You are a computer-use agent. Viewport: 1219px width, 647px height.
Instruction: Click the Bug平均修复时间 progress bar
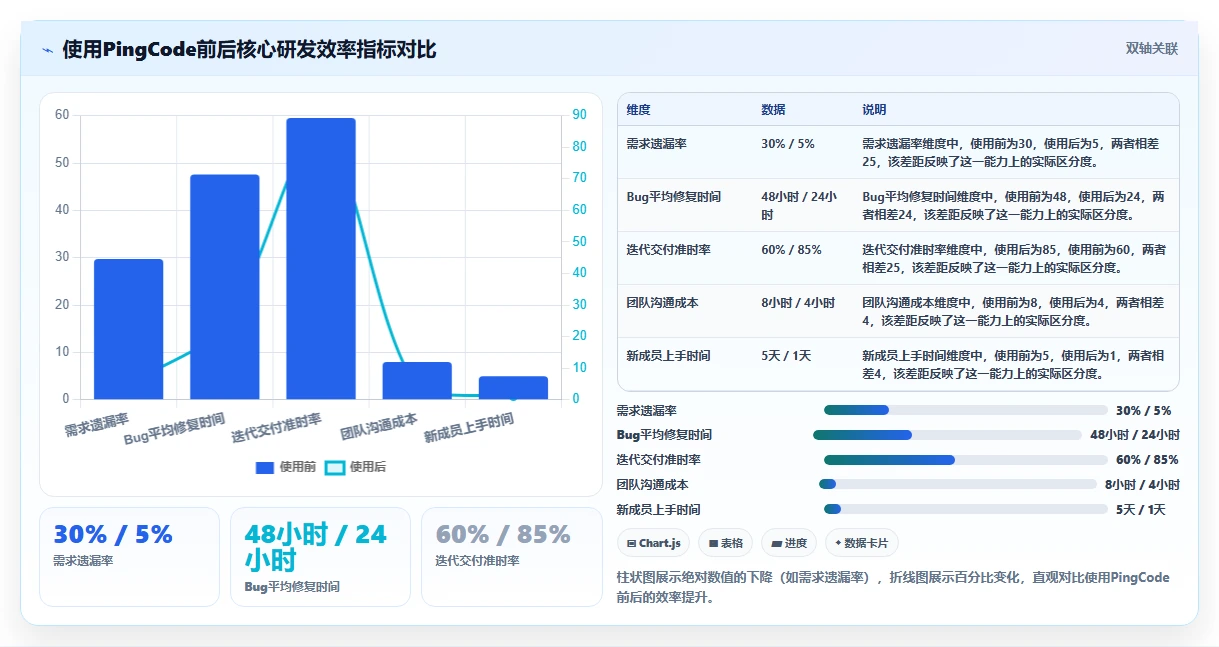pos(947,435)
